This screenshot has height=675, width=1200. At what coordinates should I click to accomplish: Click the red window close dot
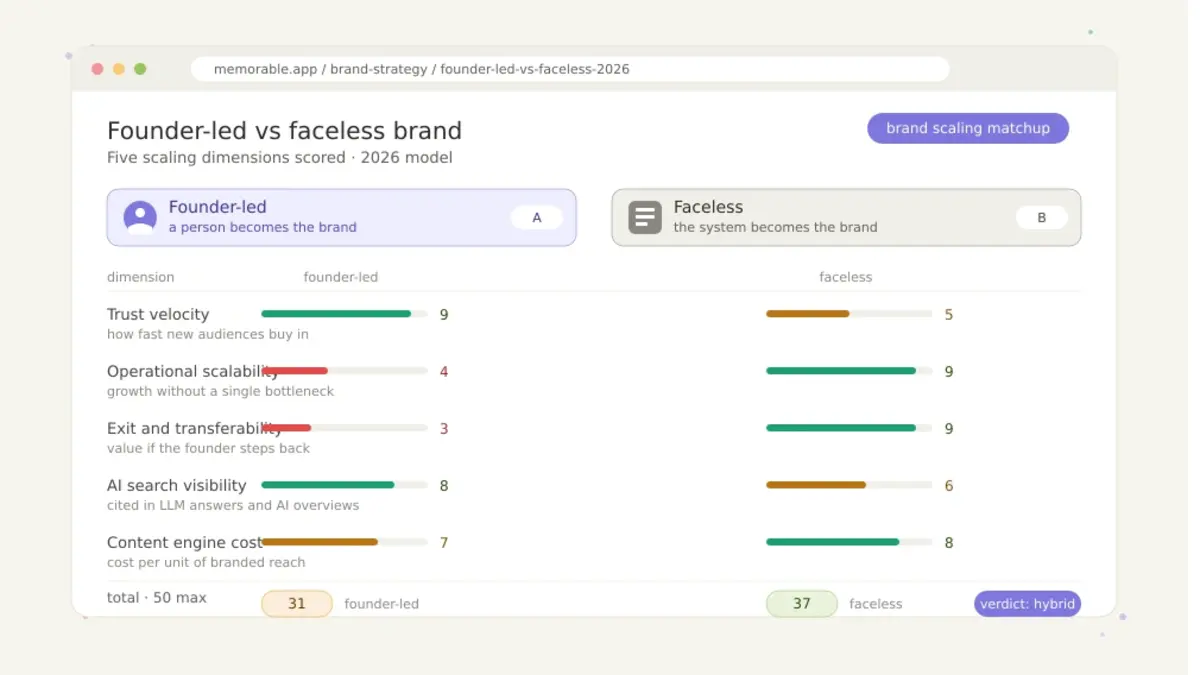(97, 69)
